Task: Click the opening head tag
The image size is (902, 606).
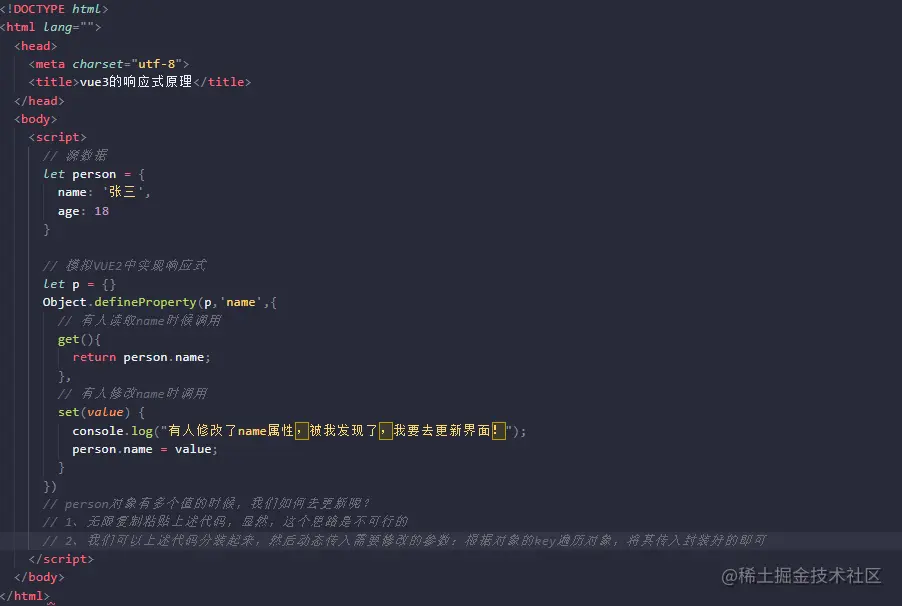Action: tap(36, 45)
